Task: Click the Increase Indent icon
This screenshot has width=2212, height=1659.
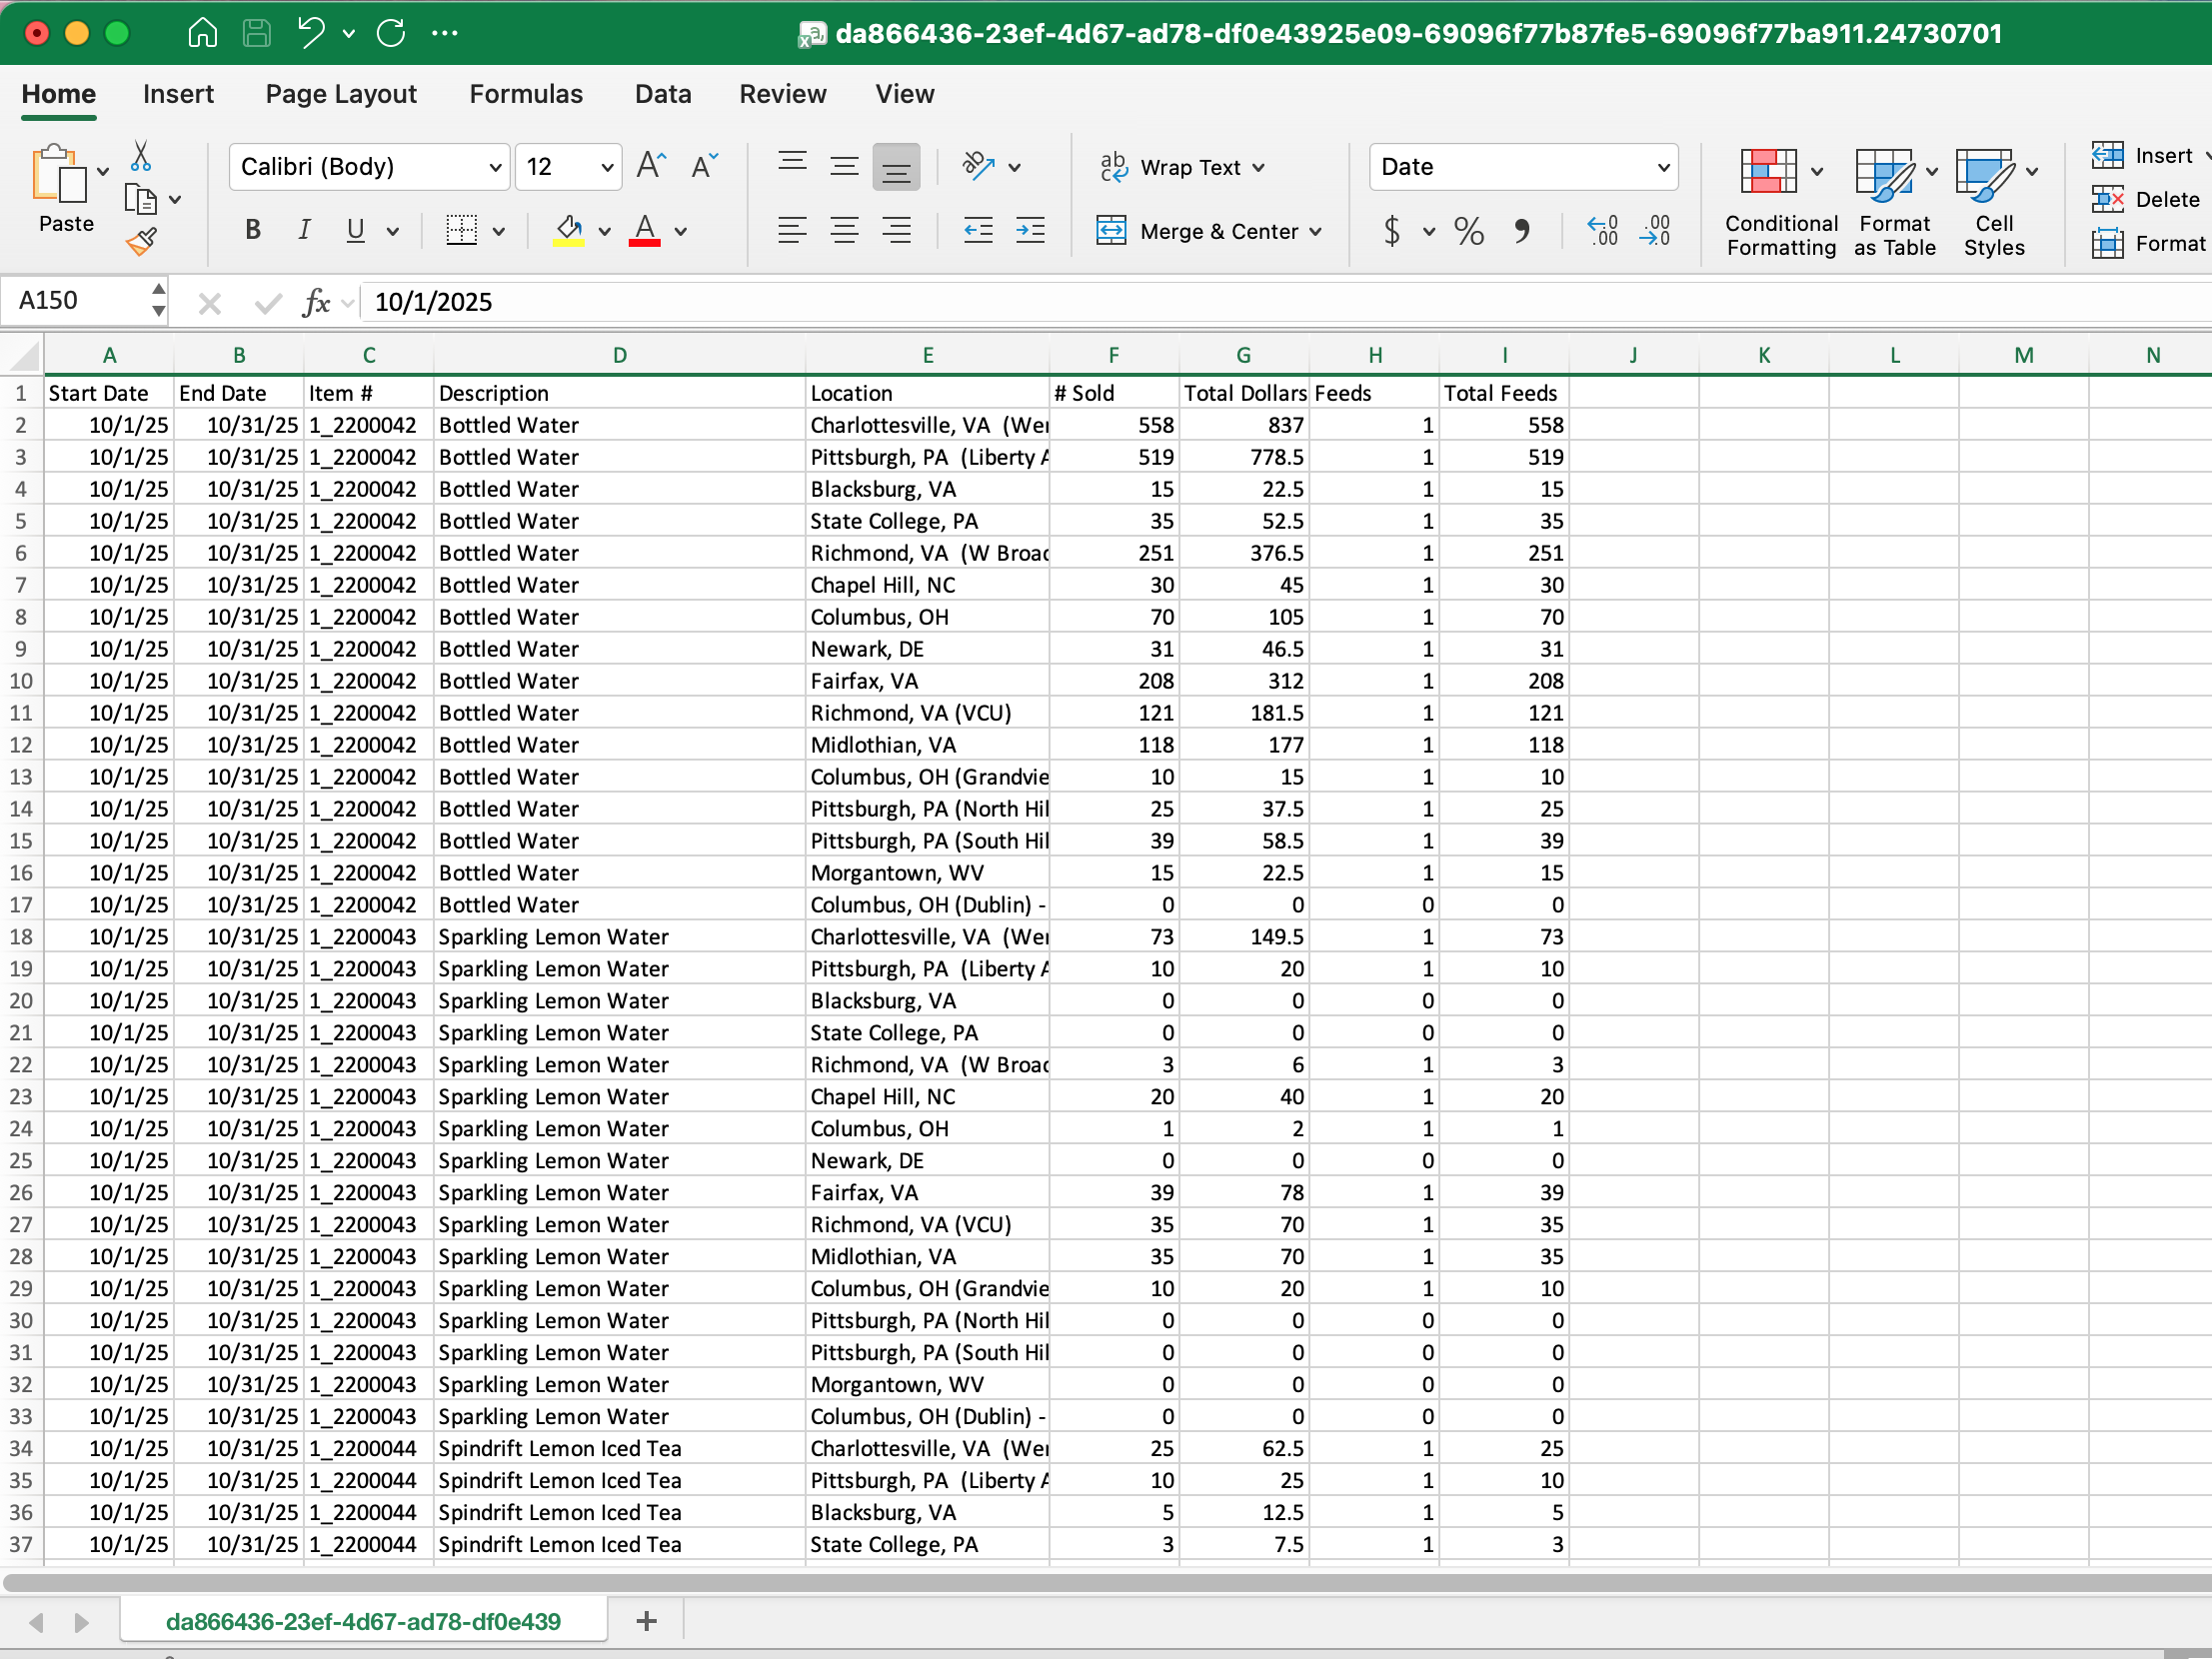Action: click(x=1030, y=231)
